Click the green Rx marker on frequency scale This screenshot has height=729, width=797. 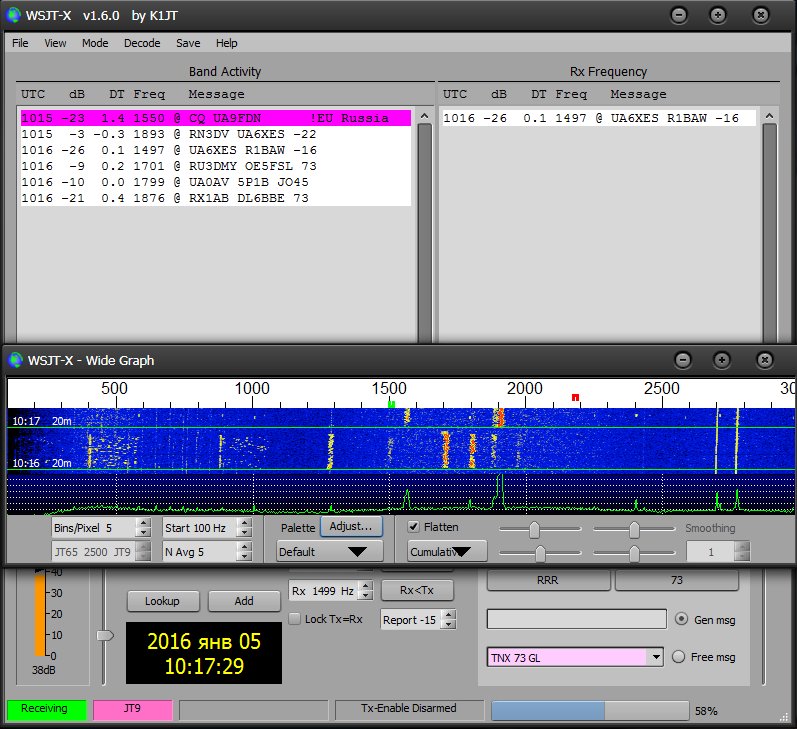pos(392,404)
